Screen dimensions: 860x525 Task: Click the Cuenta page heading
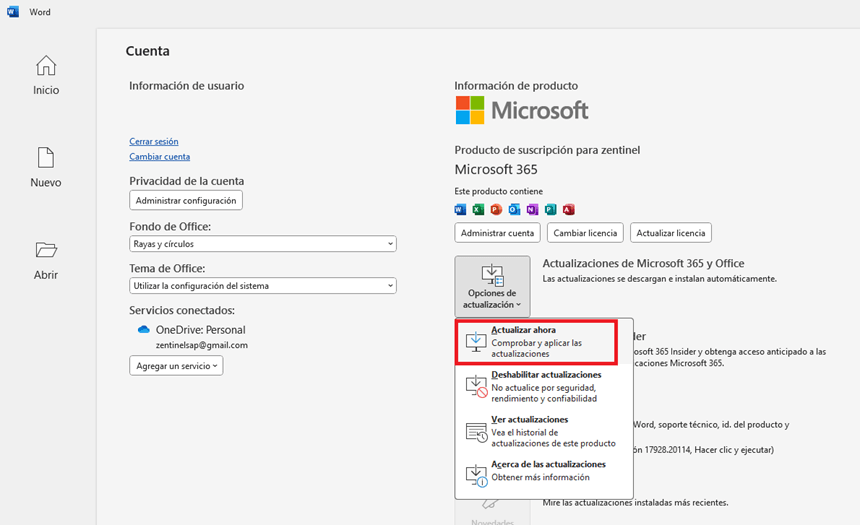tap(148, 51)
